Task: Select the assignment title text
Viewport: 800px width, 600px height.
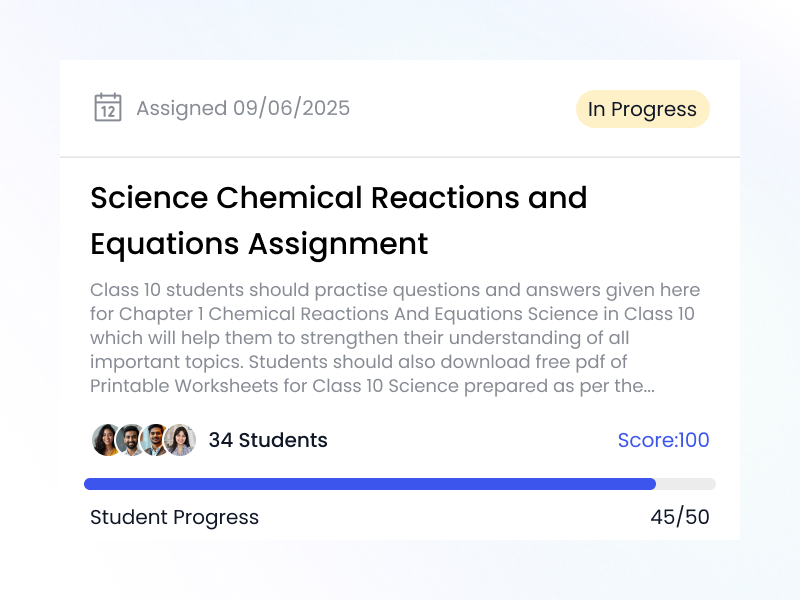Action: (338, 220)
